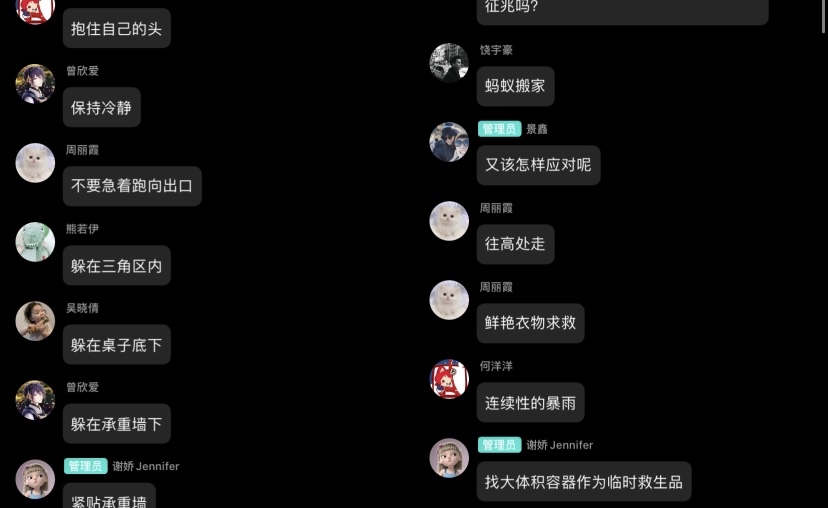Select the message 又该怎样应对呢

pos(538,165)
